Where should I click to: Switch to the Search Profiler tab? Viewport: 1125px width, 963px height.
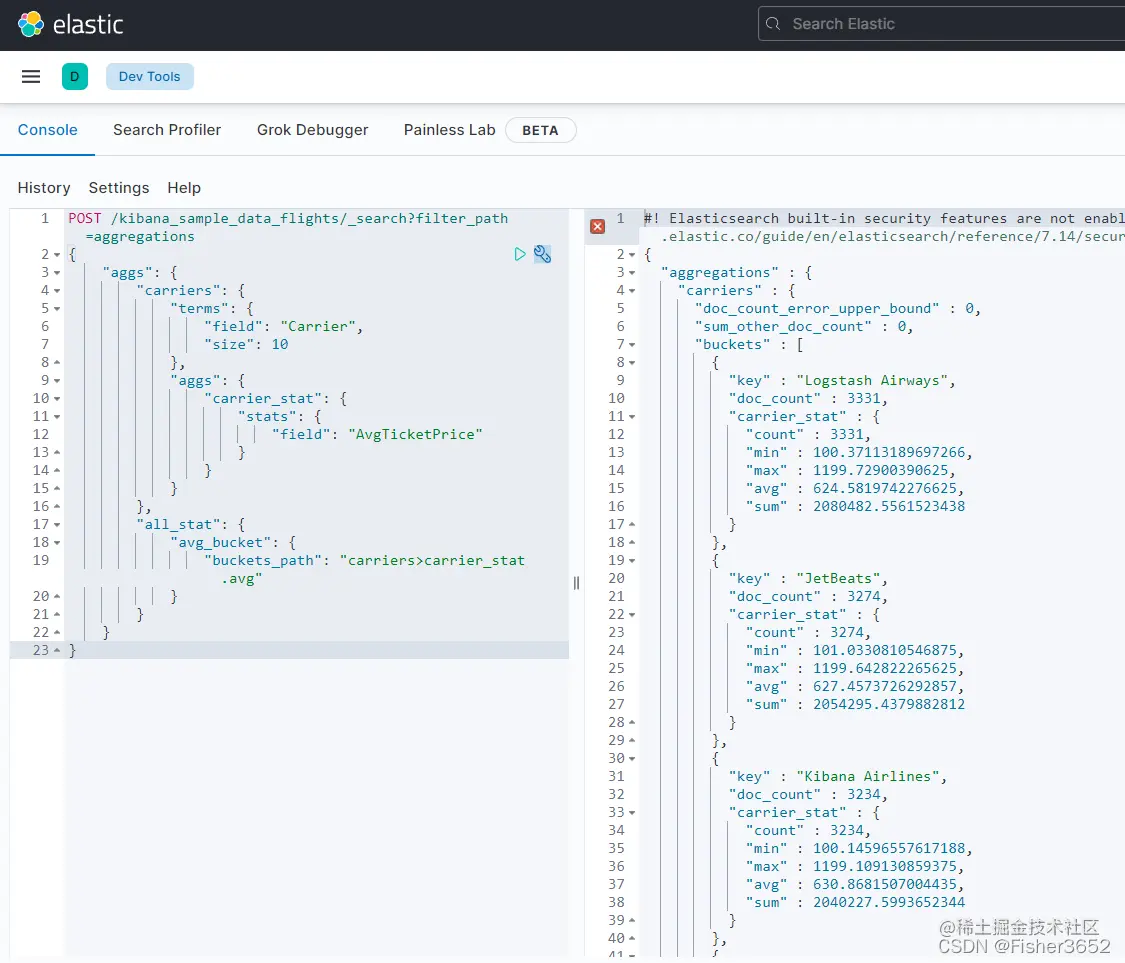167,130
